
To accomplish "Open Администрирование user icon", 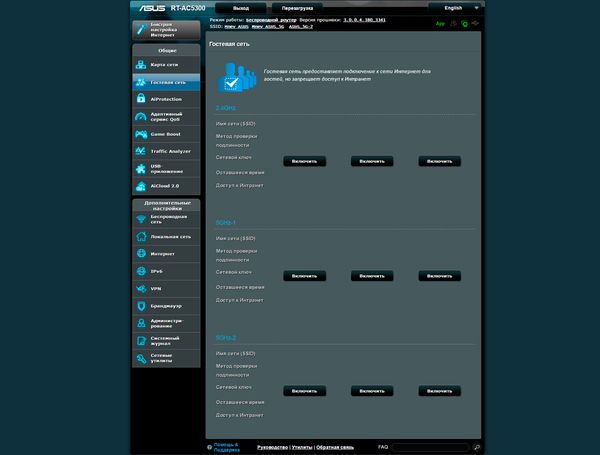I will pos(141,323).
